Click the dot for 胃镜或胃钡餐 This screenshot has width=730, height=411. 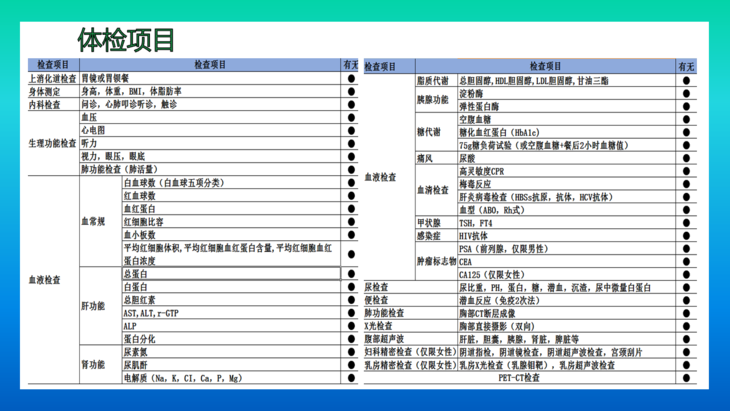(351, 78)
